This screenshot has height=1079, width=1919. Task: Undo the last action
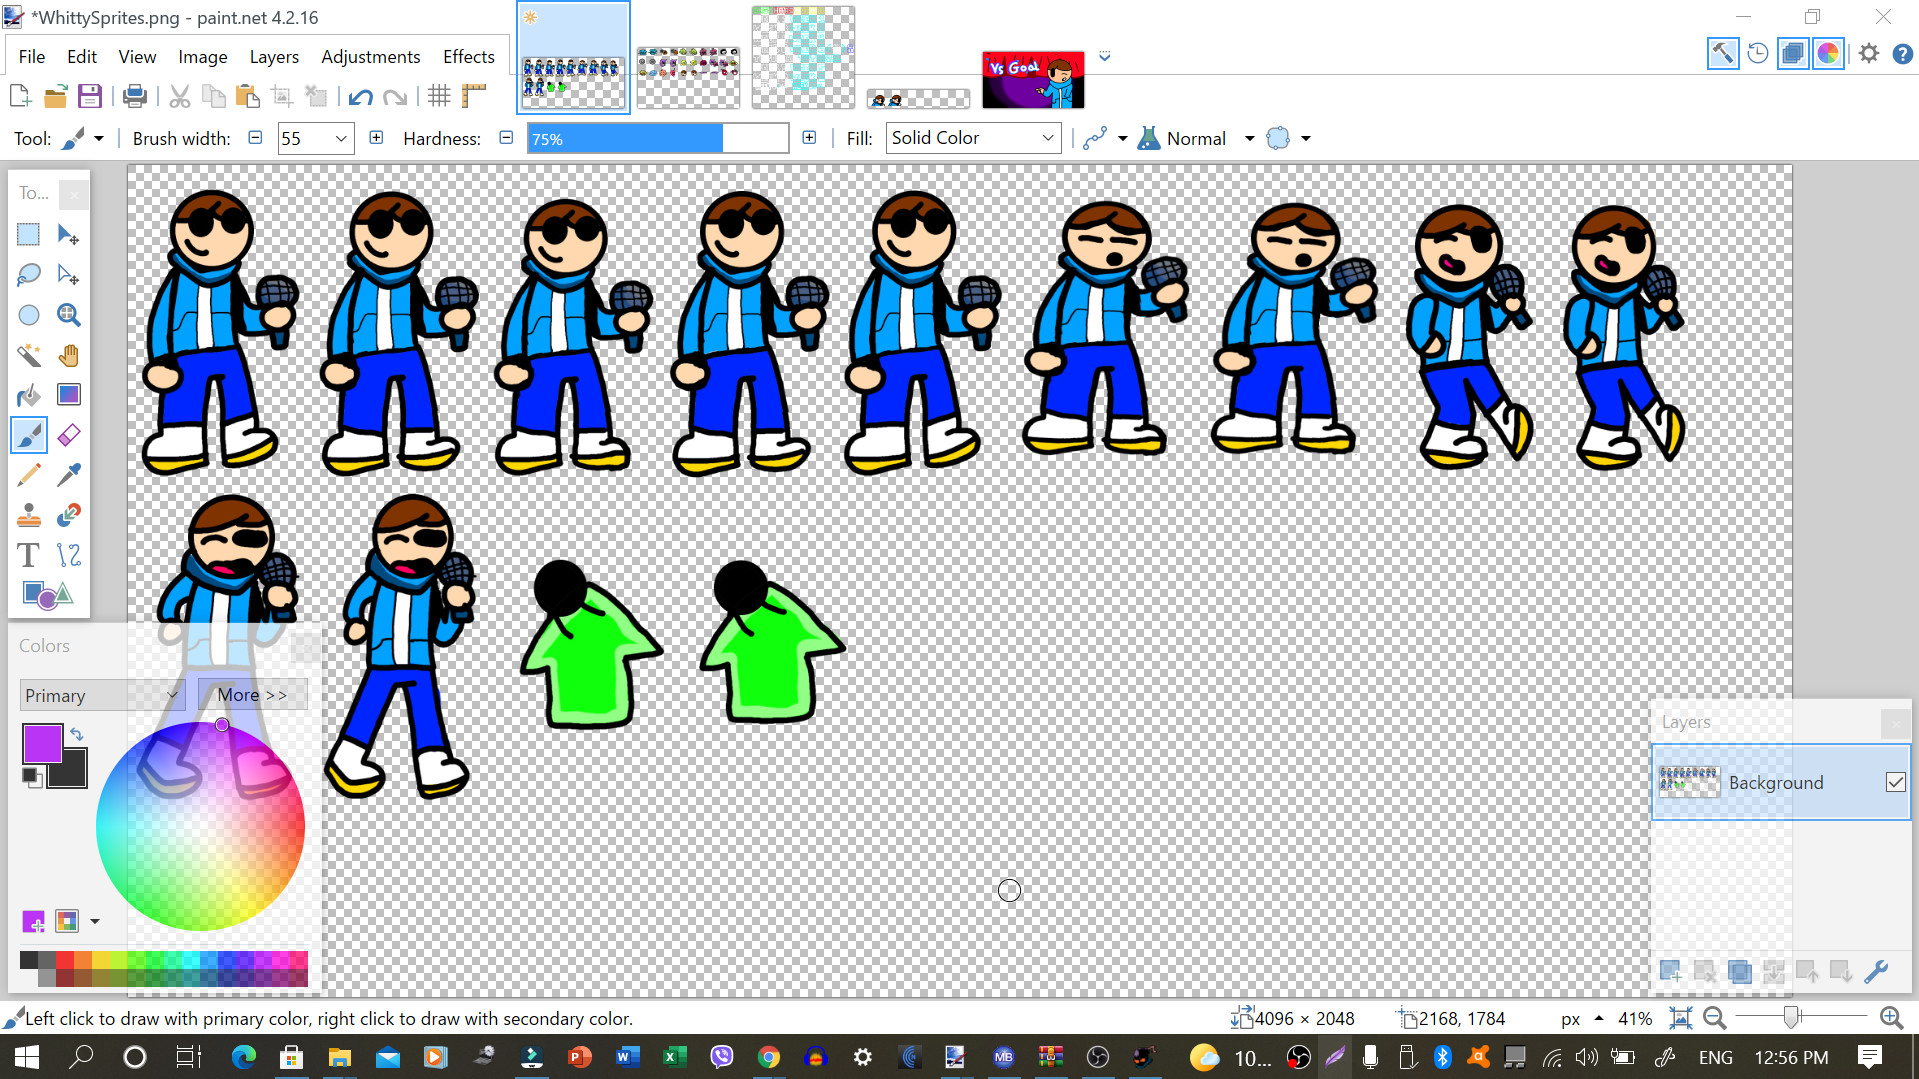[x=362, y=96]
